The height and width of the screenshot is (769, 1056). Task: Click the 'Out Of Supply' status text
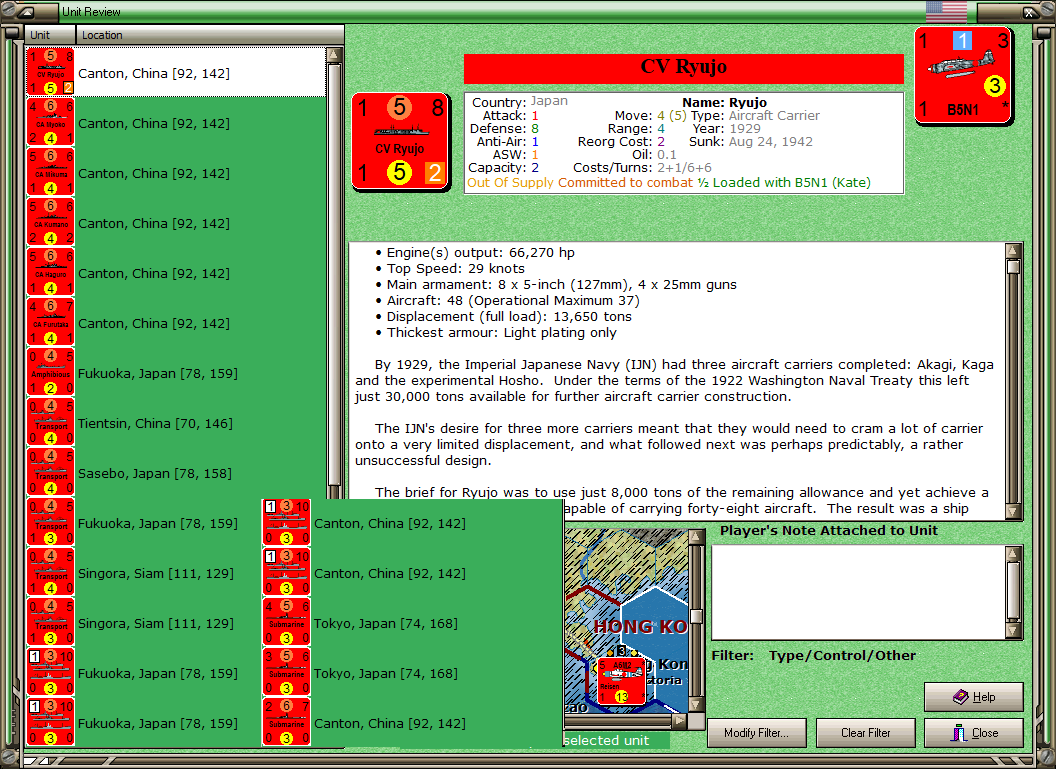click(510, 182)
